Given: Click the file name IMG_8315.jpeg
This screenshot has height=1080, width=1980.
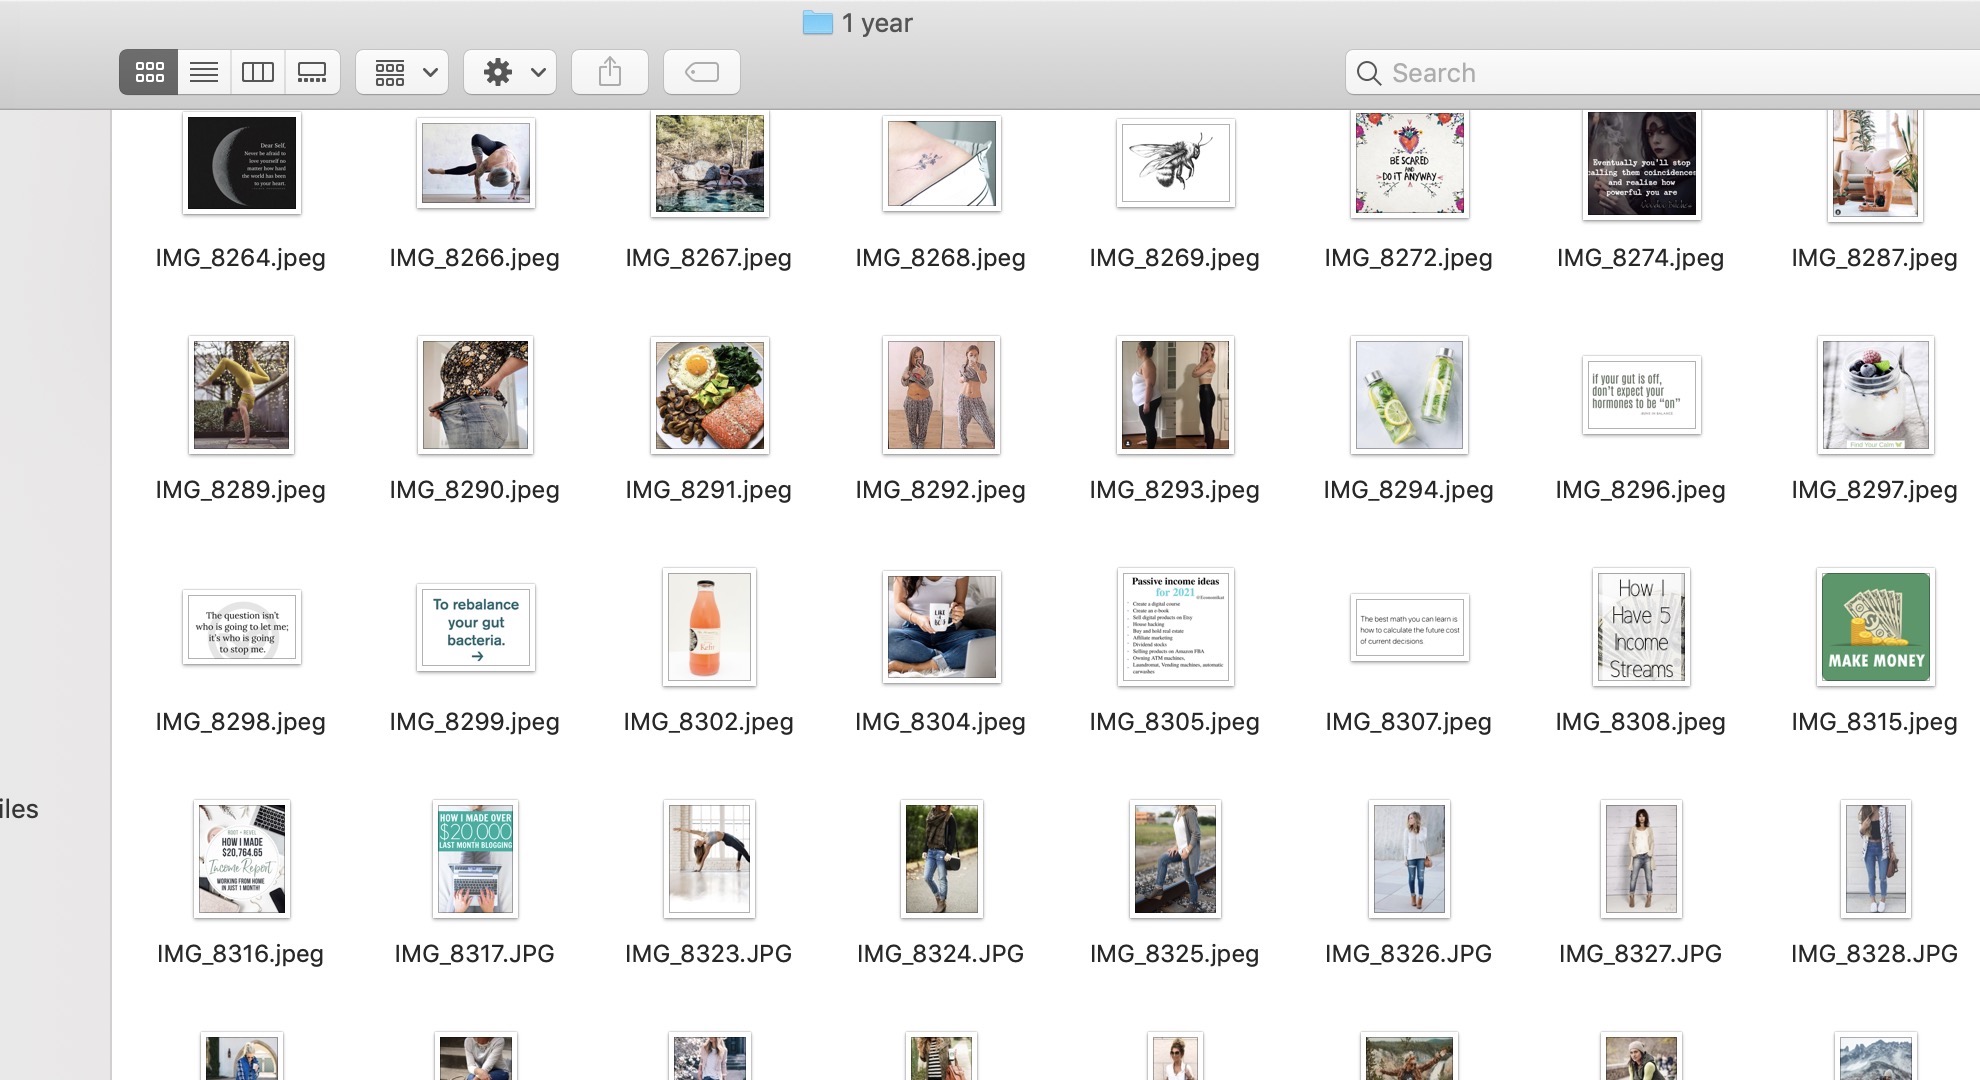Looking at the screenshot, I should click(x=1874, y=722).
